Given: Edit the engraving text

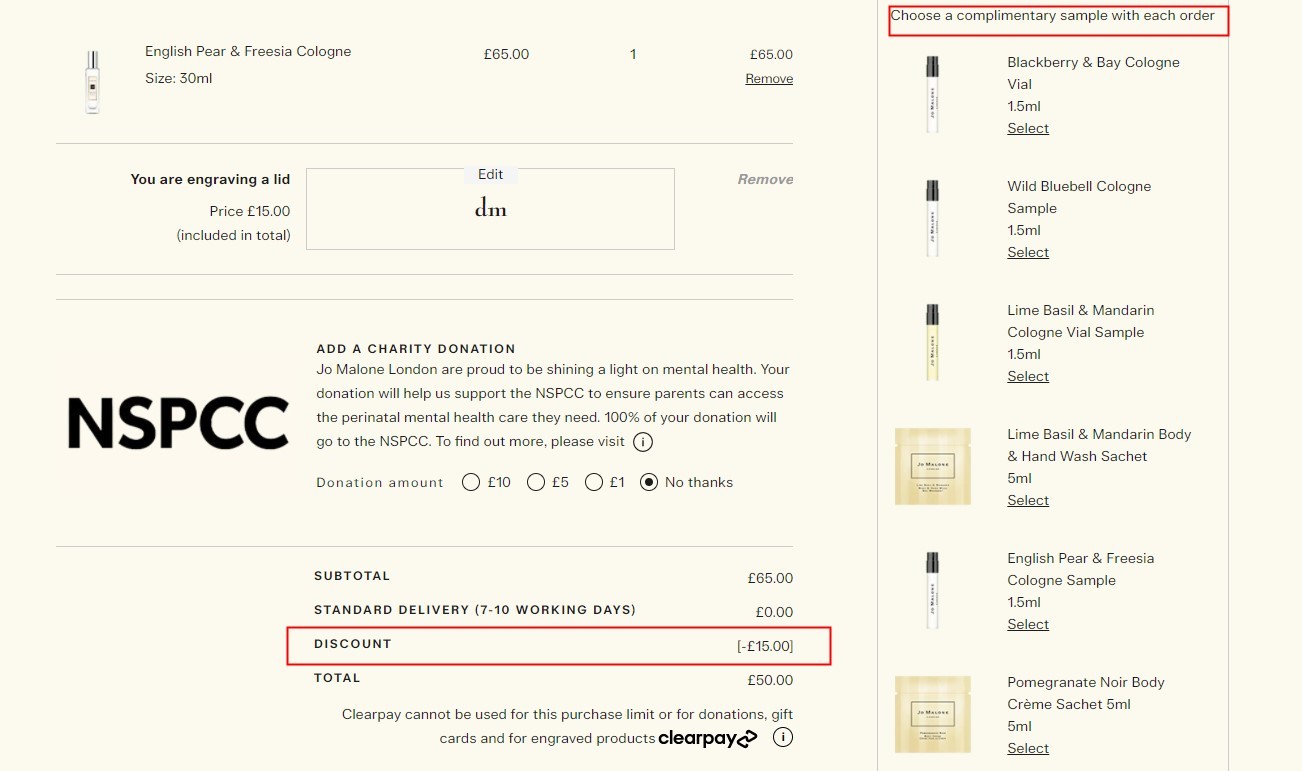Looking at the screenshot, I should tap(490, 174).
